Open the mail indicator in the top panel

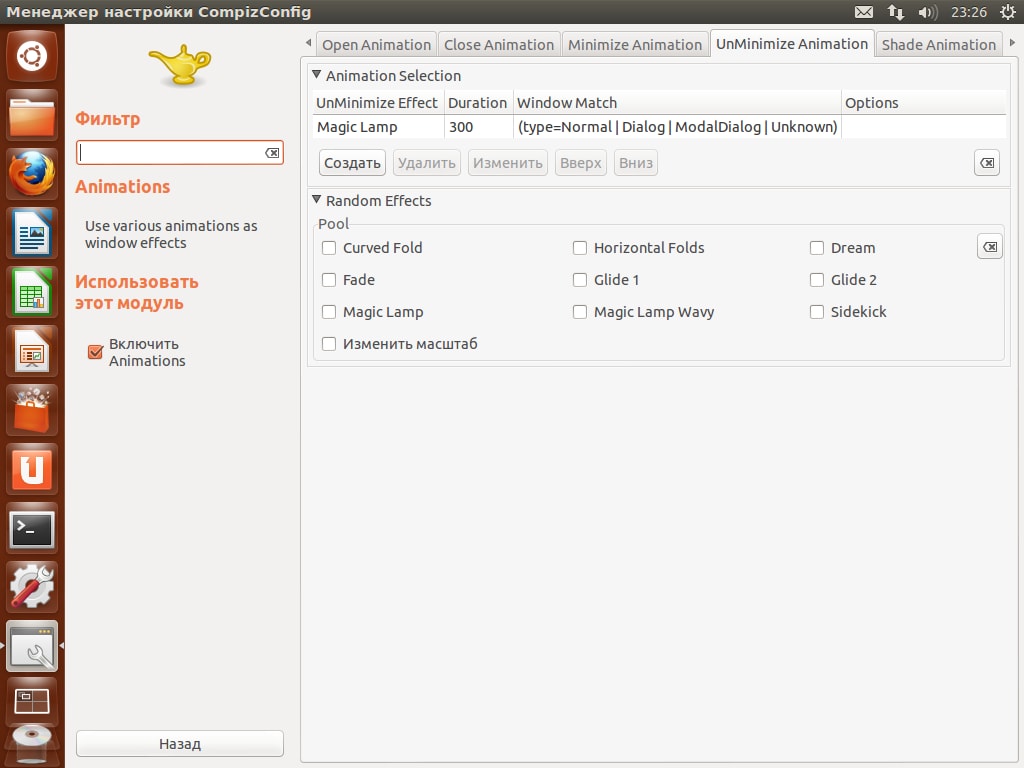pos(864,12)
